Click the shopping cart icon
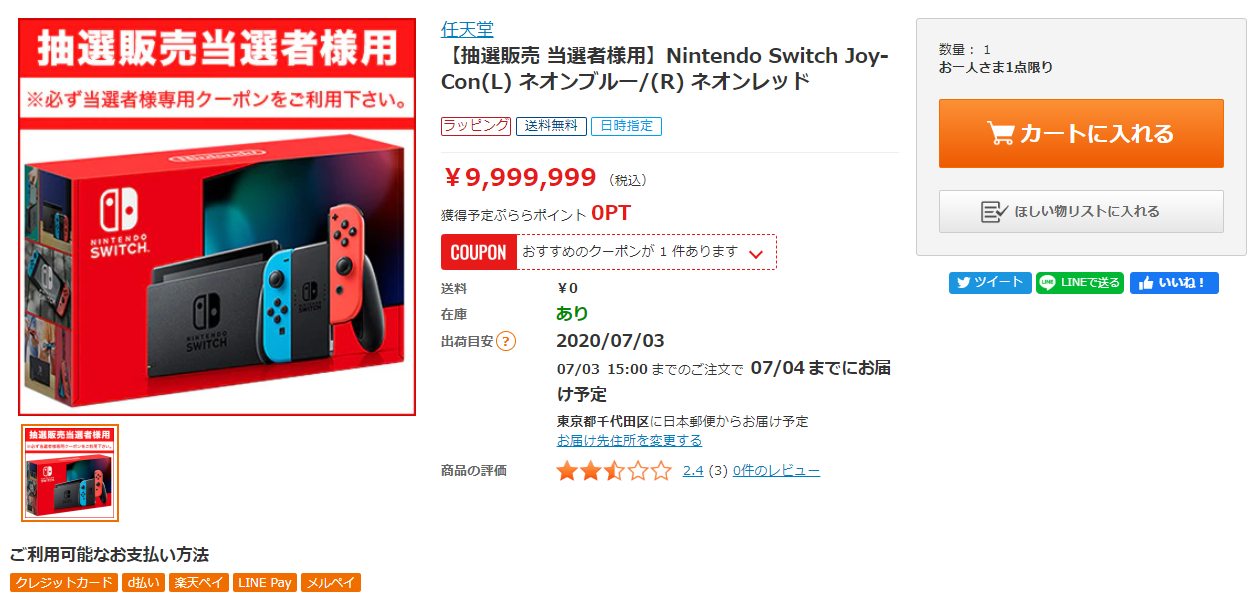The image size is (1259, 604). pos(1000,133)
